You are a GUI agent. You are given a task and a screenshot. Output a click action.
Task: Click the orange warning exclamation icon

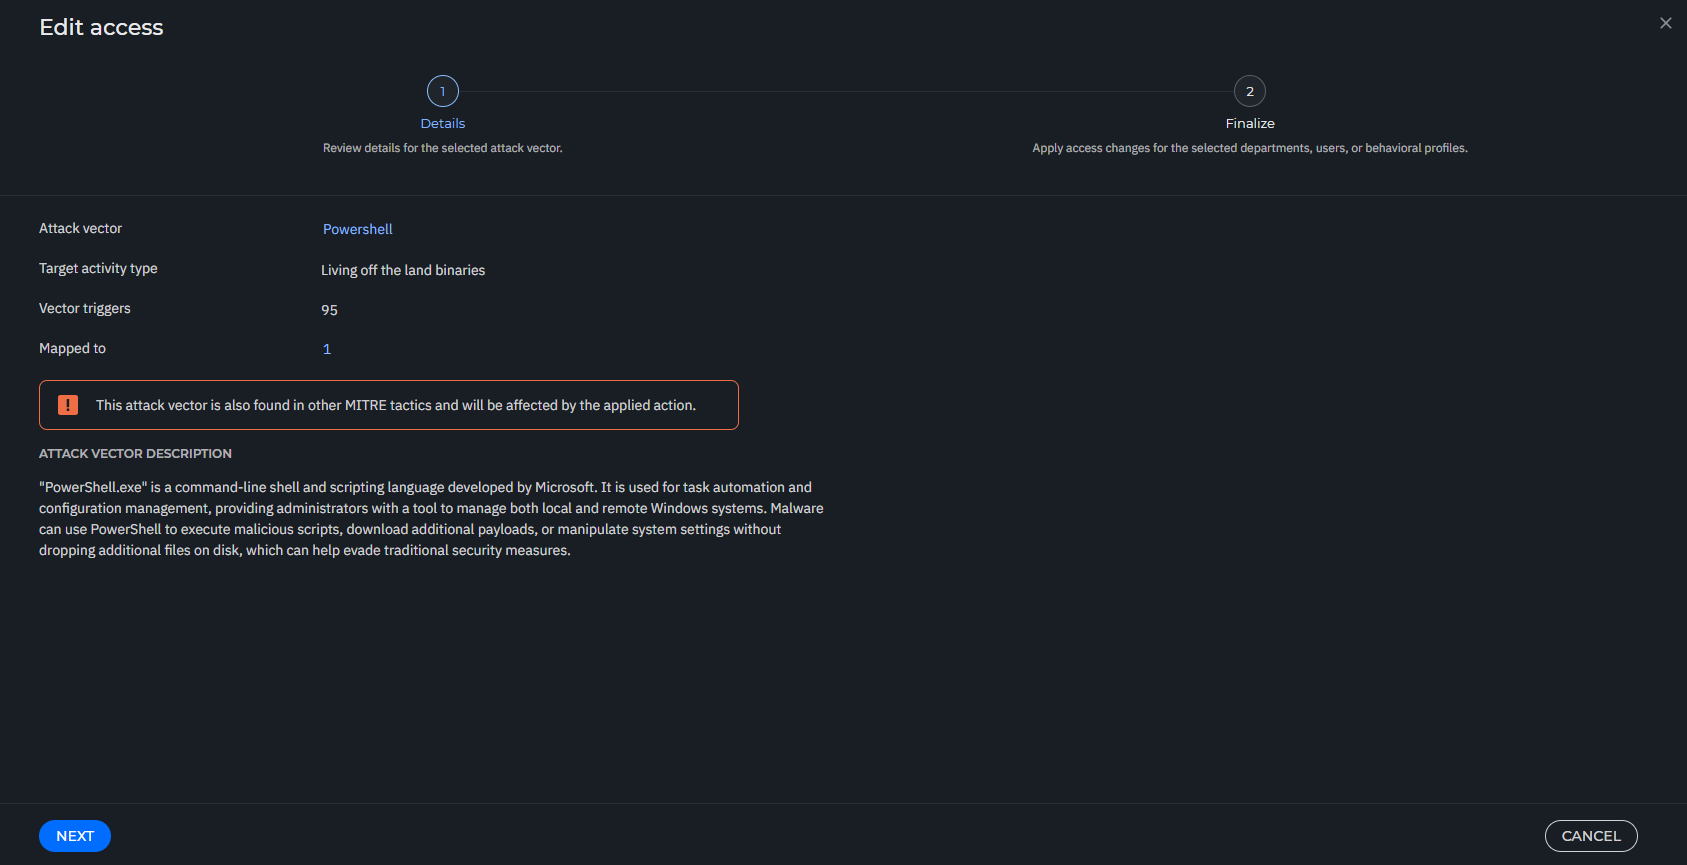(68, 405)
